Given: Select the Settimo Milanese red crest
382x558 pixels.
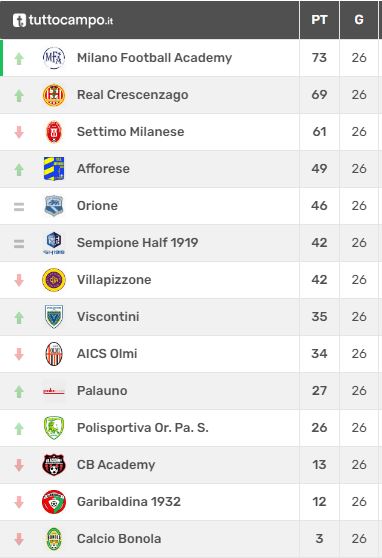Looking at the screenshot, I should click(x=54, y=132).
